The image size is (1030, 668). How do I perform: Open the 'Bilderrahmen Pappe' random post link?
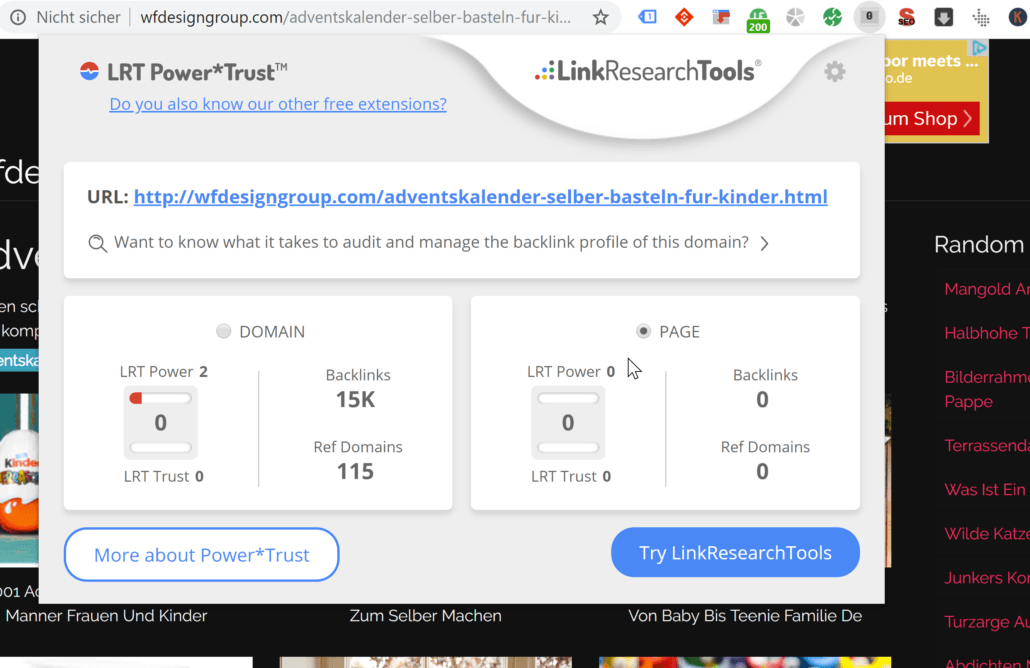987,390
